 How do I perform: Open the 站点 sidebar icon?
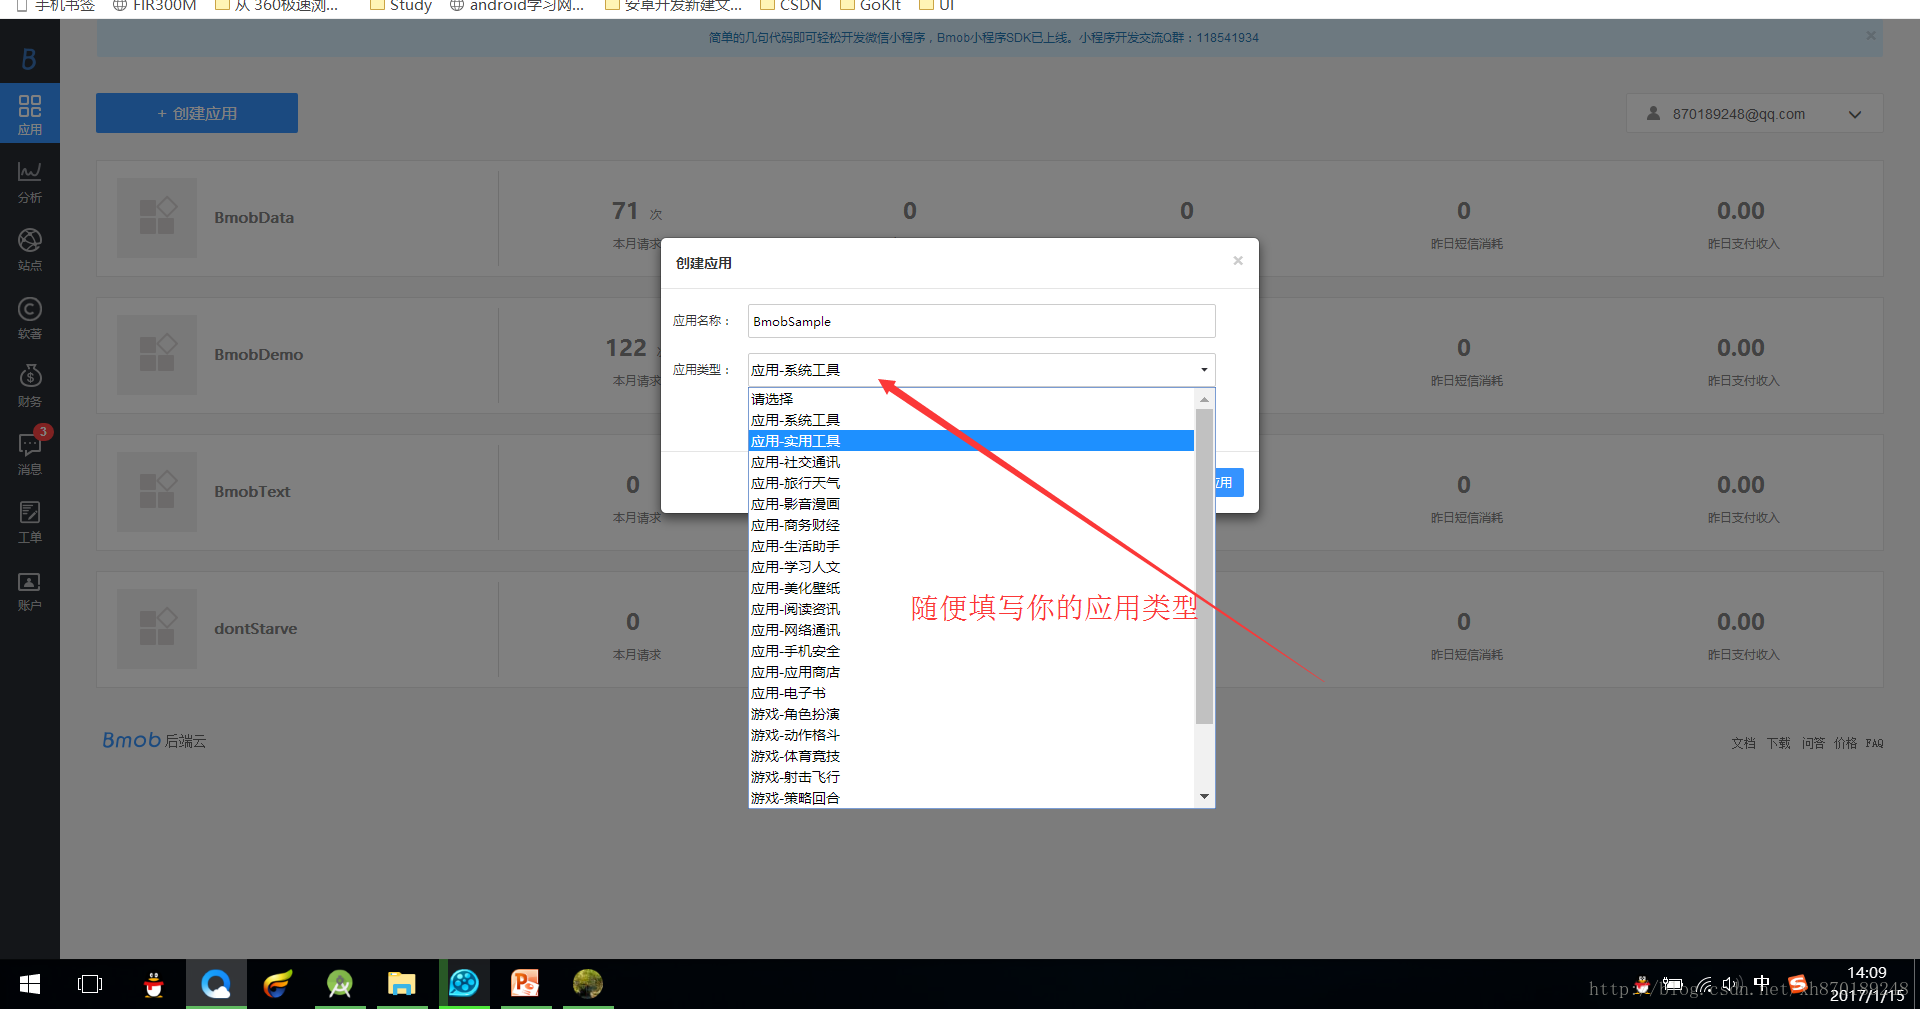[x=30, y=250]
